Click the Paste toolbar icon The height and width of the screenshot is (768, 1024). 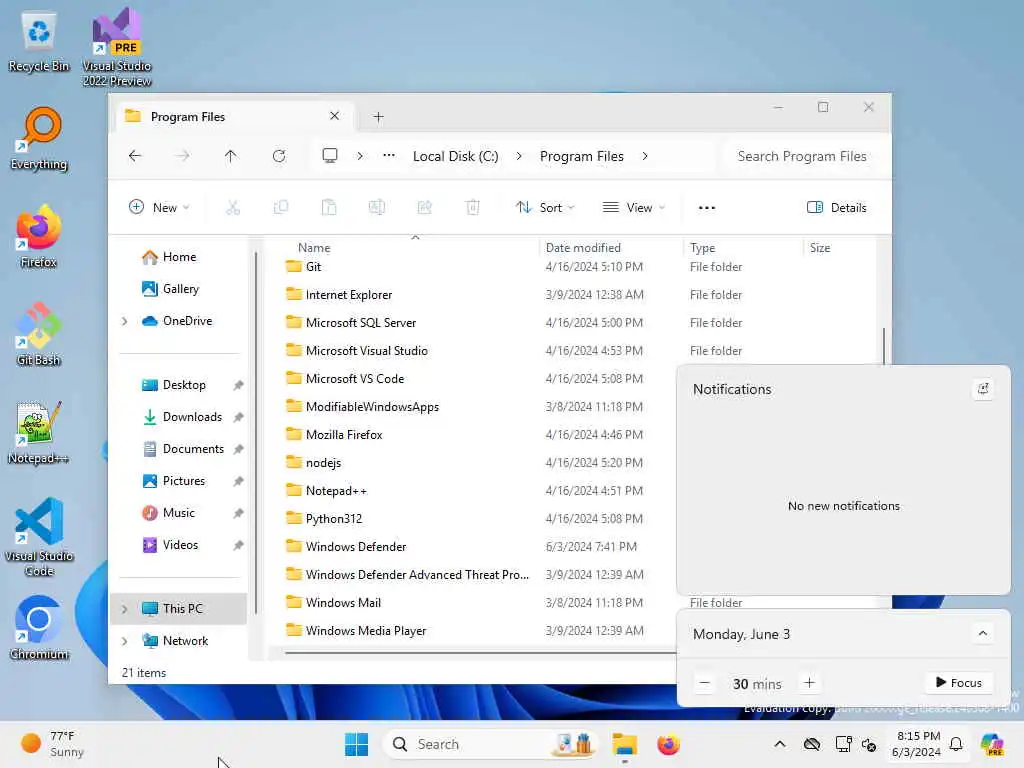(328, 208)
